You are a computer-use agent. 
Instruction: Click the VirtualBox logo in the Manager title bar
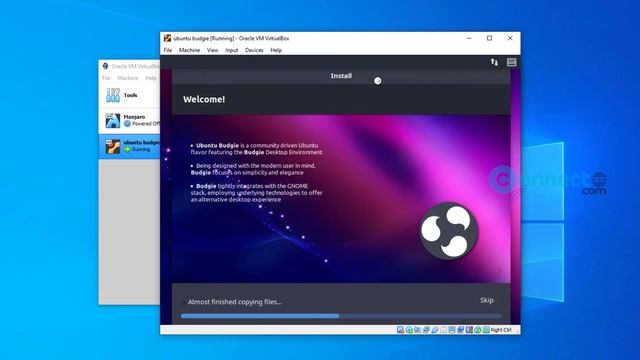(x=105, y=66)
